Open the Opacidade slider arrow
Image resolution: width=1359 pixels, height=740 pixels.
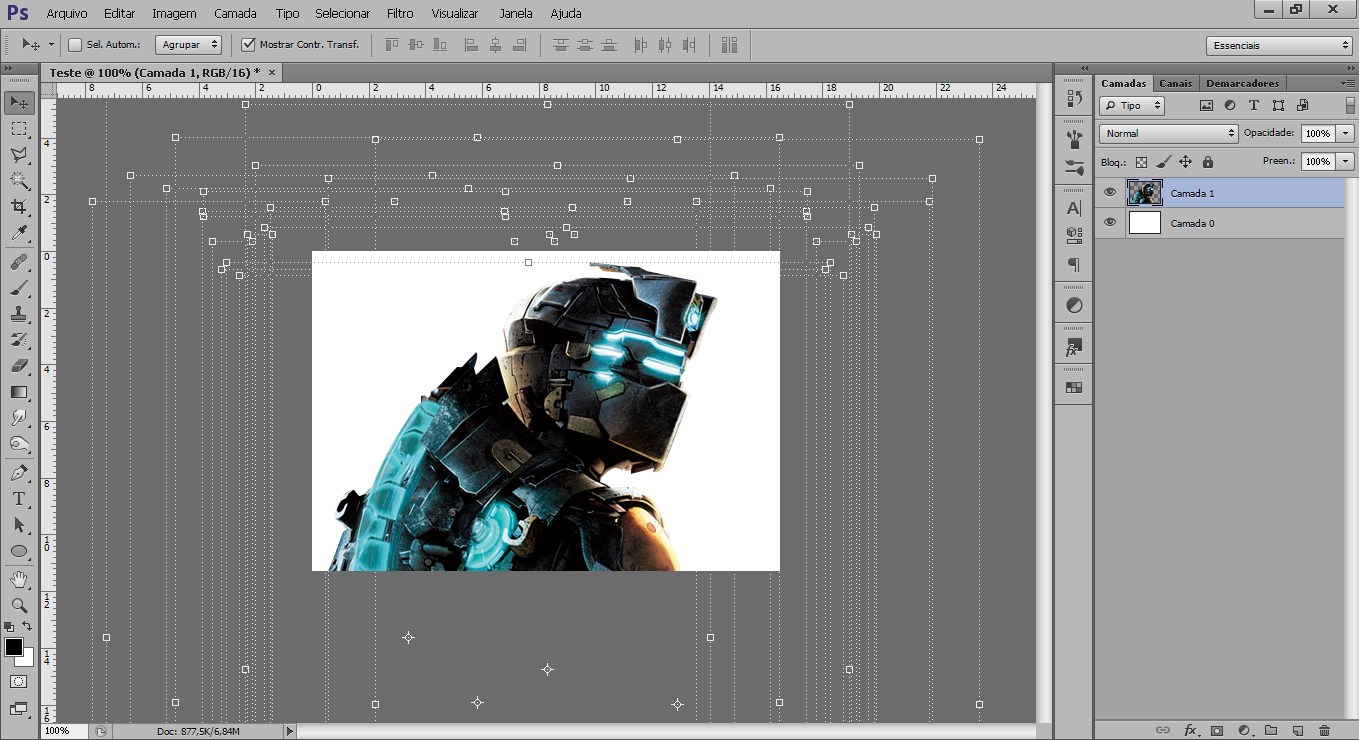(1345, 133)
